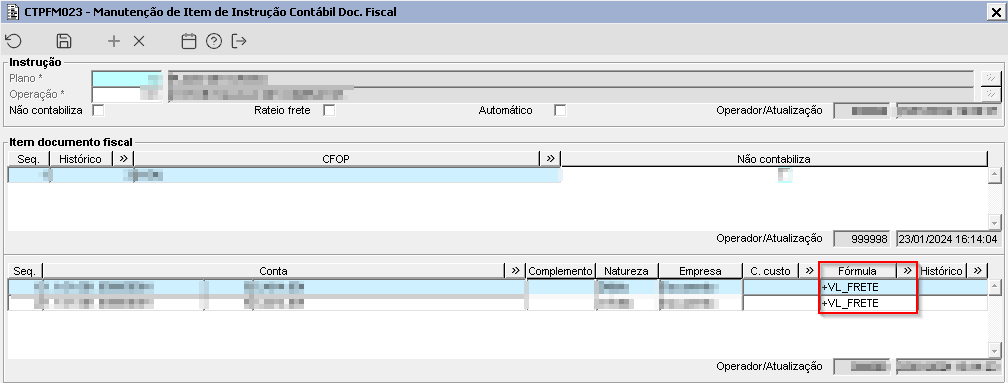
Task: Click the Plano input field
Action: pyautogui.click(x=127, y=78)
